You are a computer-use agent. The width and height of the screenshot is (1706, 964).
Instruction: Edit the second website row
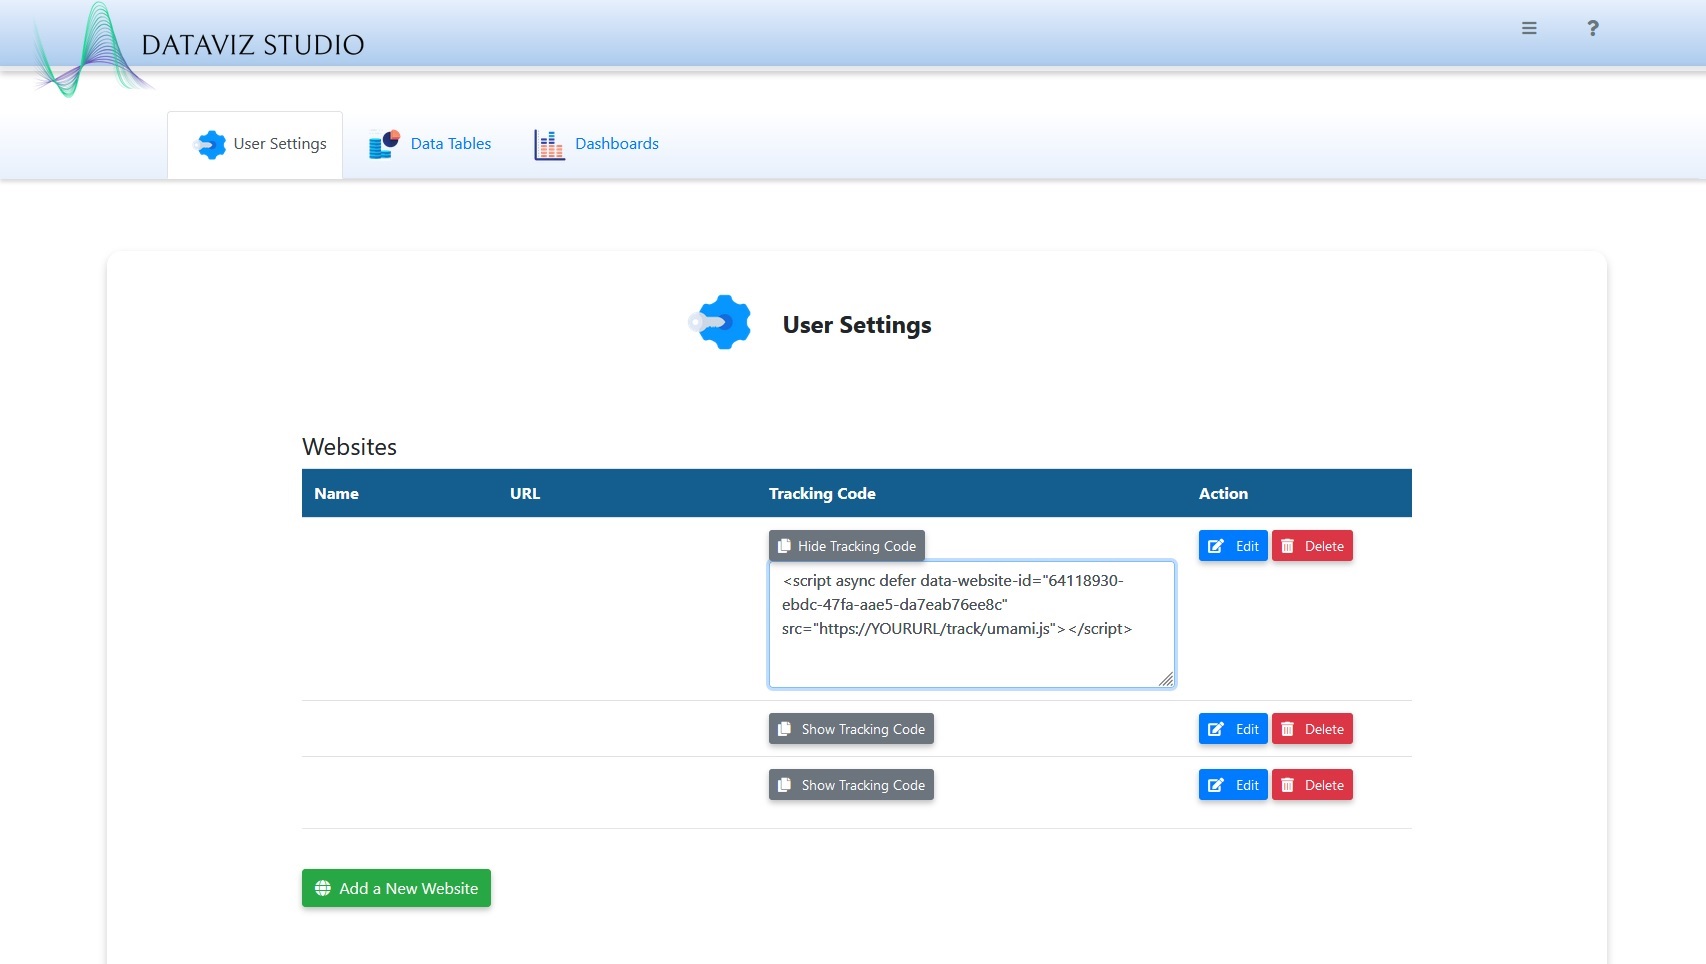click(x=1233, y=729)
